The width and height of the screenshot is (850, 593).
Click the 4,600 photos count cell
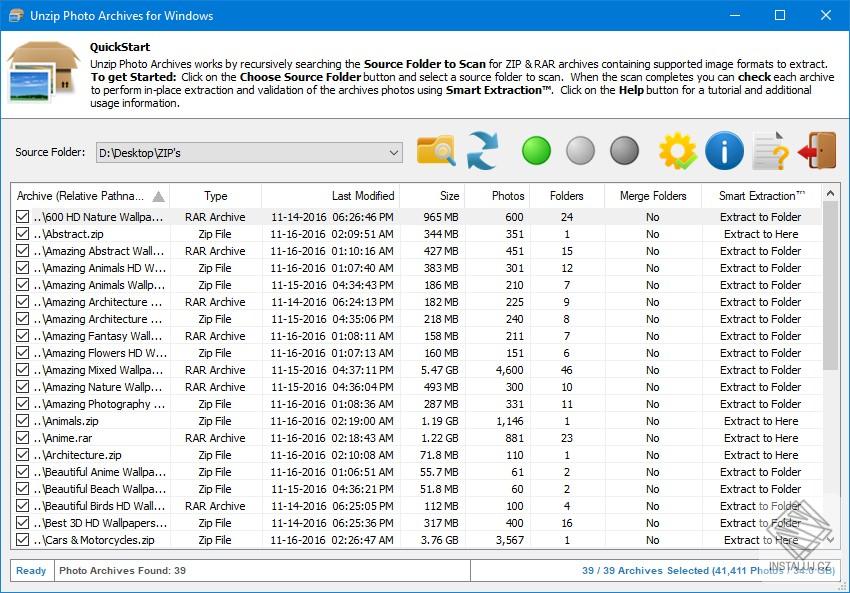pos(510,370)
